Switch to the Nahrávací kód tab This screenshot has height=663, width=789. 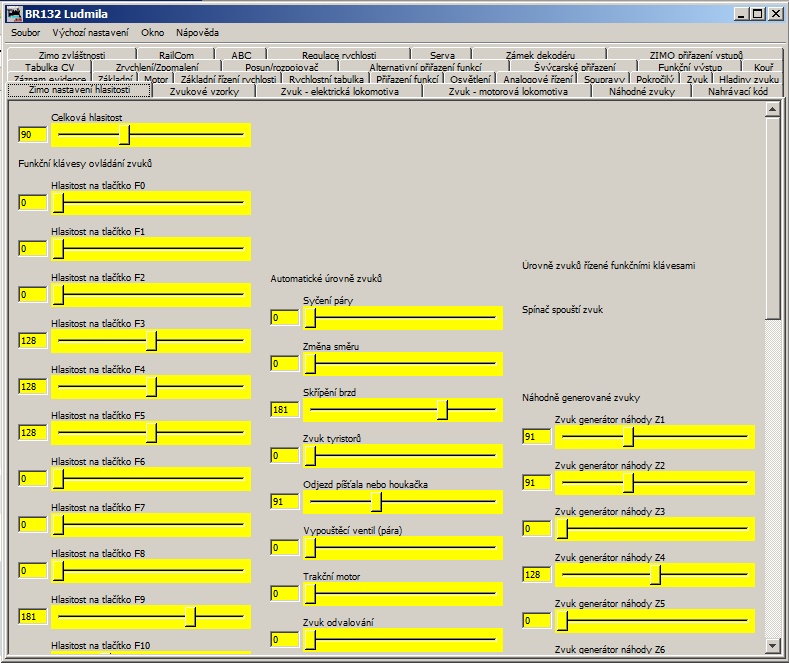tap(737, 91)
